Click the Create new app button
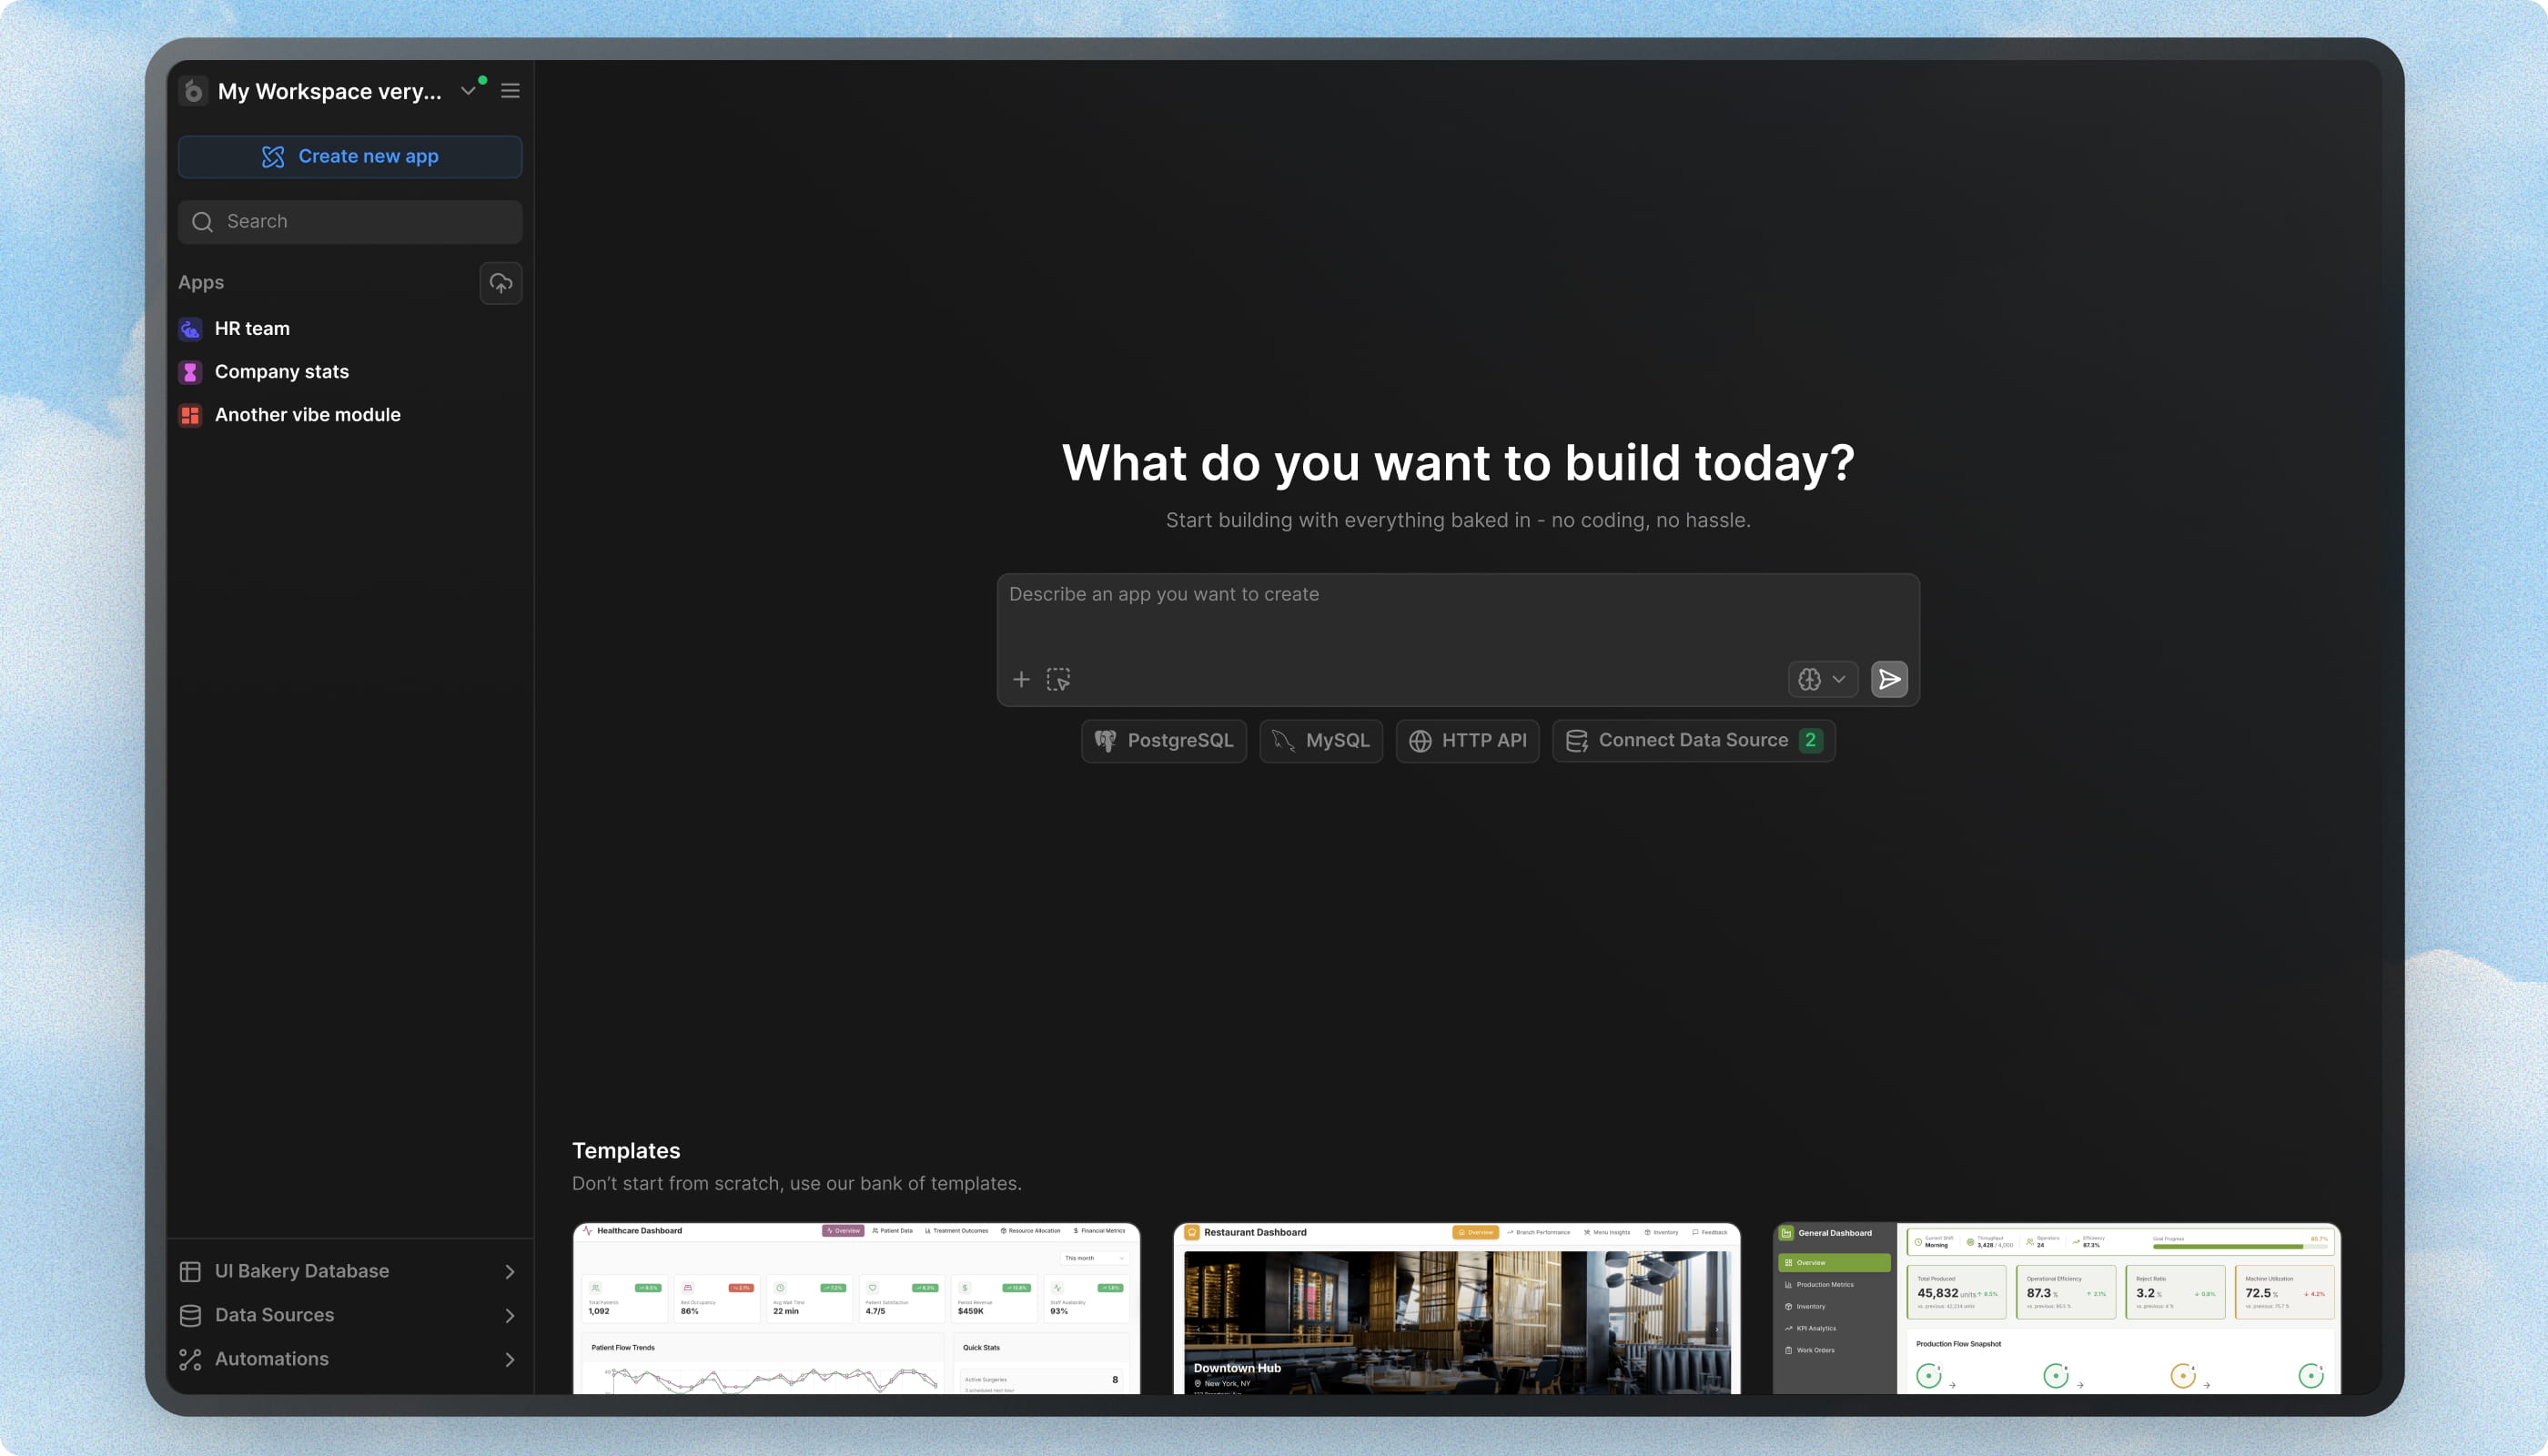2548x1456 pixels. pos(349,156)
